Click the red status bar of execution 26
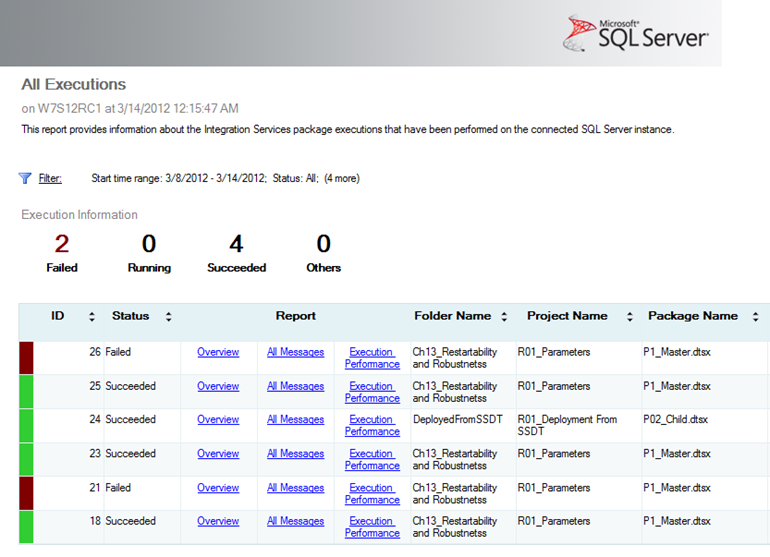Viewport: 770px width, 557px height. click(x=26, y=358)
